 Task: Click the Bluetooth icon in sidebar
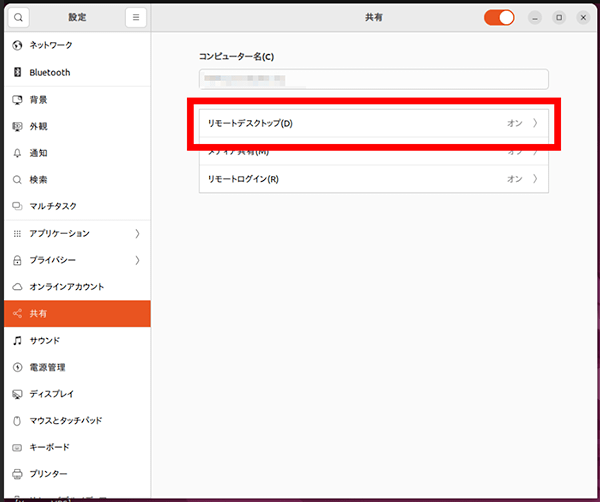(17, 73)
